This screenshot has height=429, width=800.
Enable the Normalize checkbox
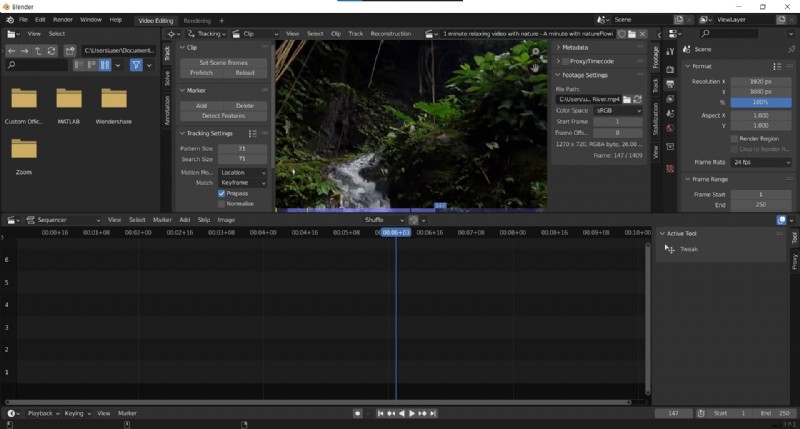[x=221, y=204]
